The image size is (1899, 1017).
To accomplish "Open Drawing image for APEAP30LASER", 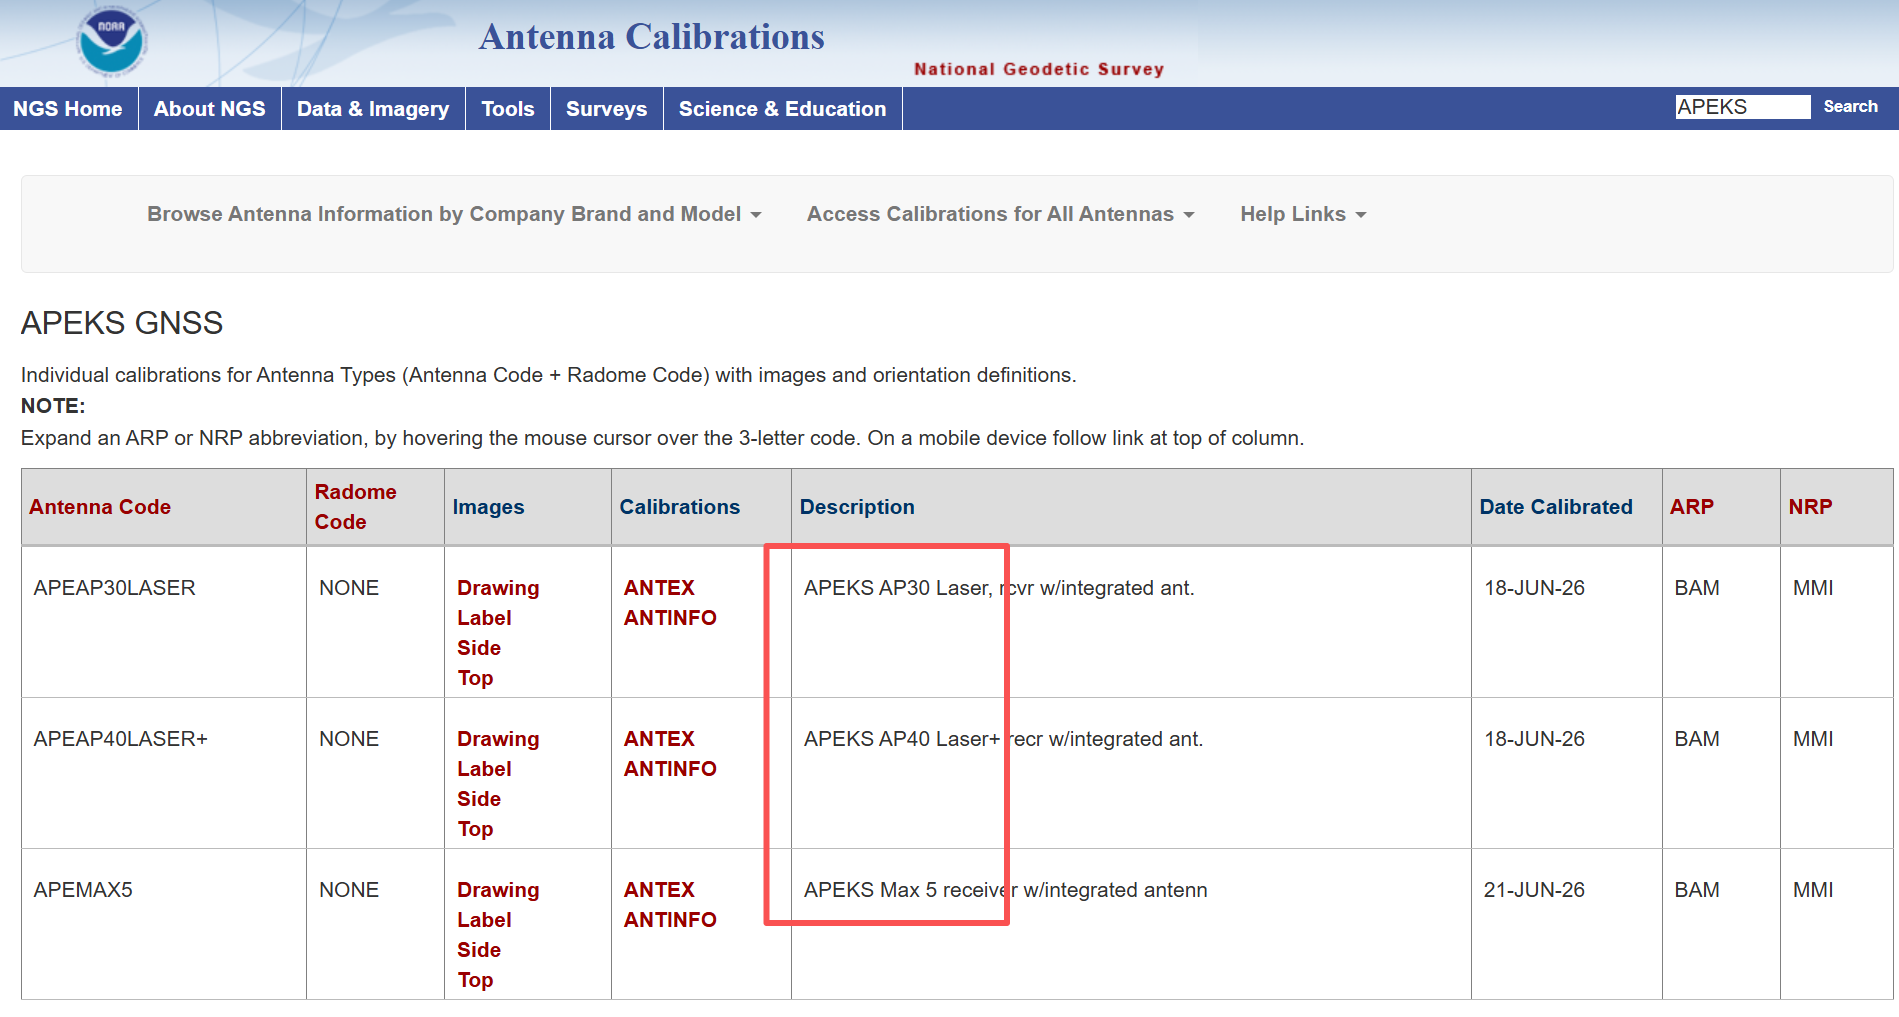I will [x=498, y=588].
